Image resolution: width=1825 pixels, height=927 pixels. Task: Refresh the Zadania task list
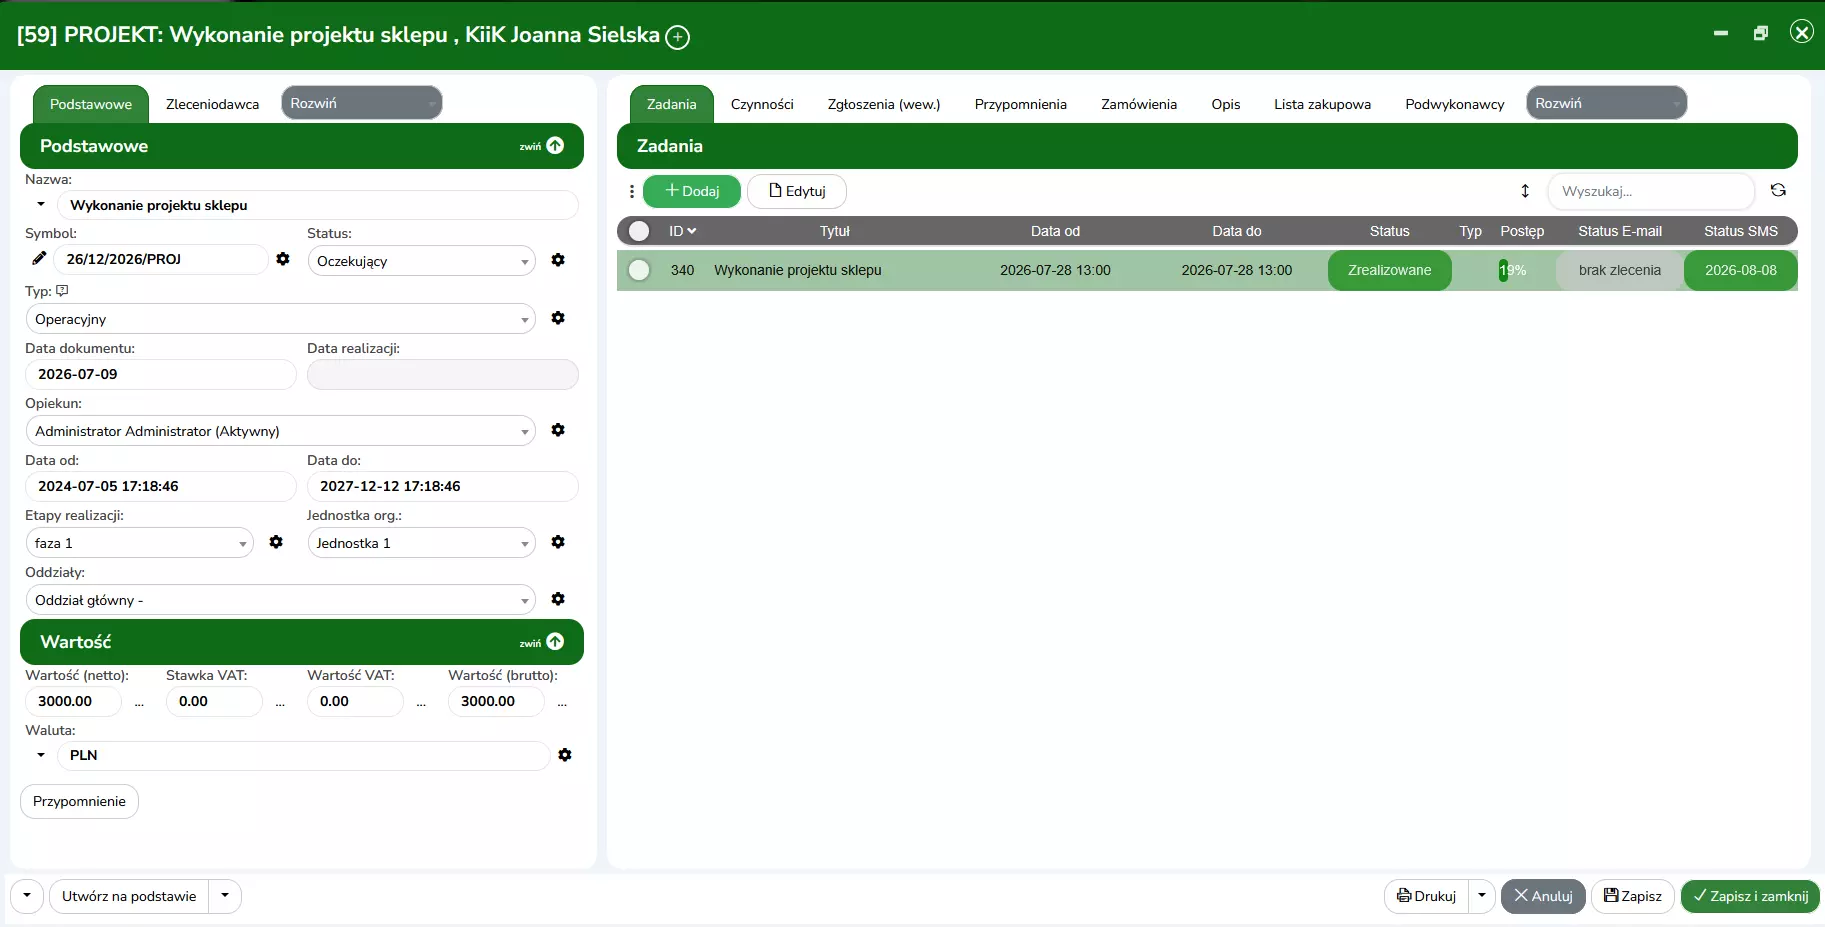[1778, 190]
